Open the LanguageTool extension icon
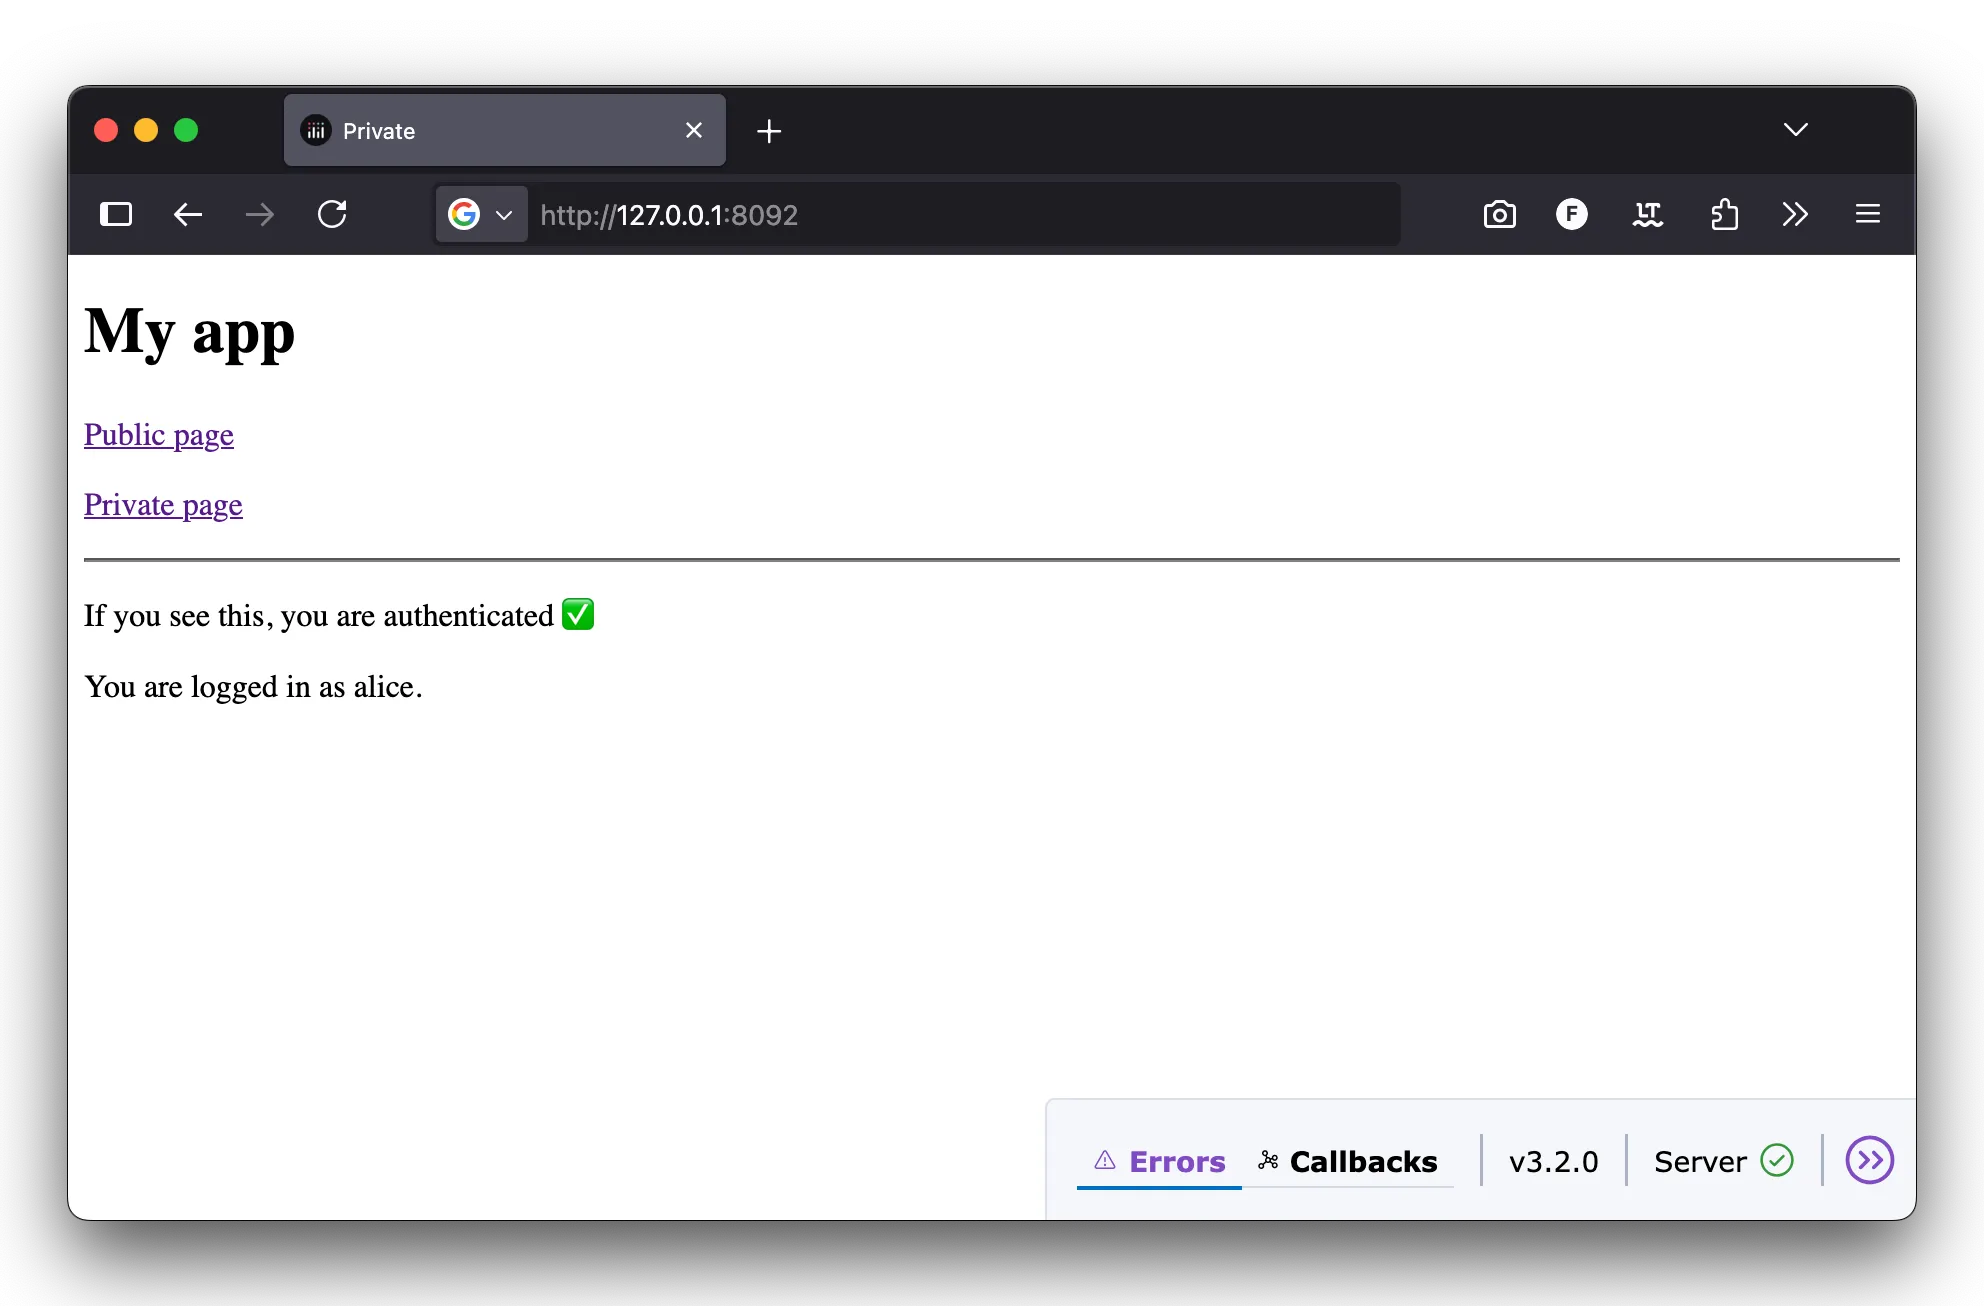1984x1306 pixels. [1648, 214]
